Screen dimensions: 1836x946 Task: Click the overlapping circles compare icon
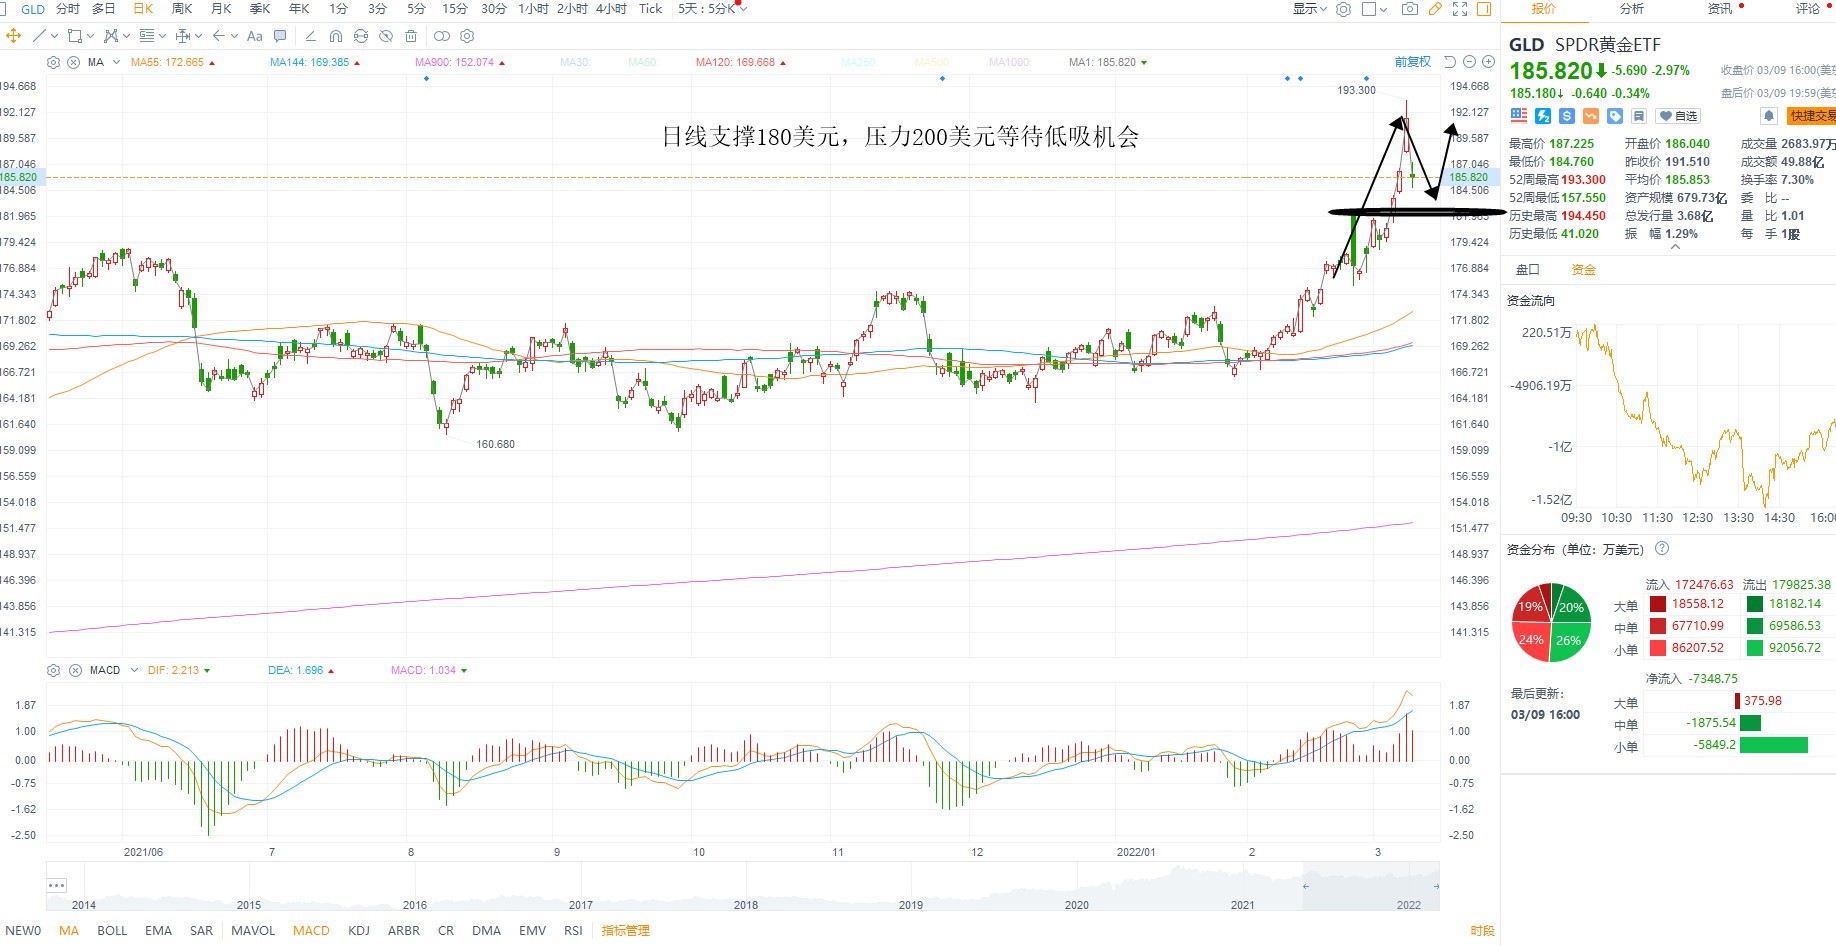coord(441,36)
